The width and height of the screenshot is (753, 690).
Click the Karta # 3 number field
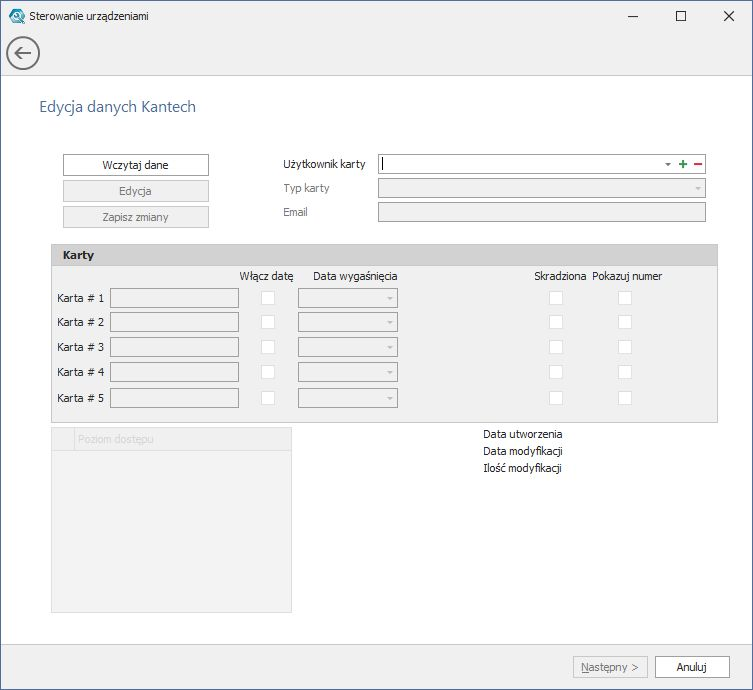[174, 347]
